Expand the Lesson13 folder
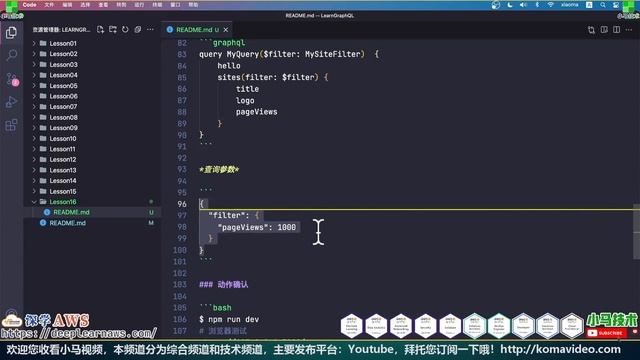This screenshot has height=360, width=640. tap(34, 170)
